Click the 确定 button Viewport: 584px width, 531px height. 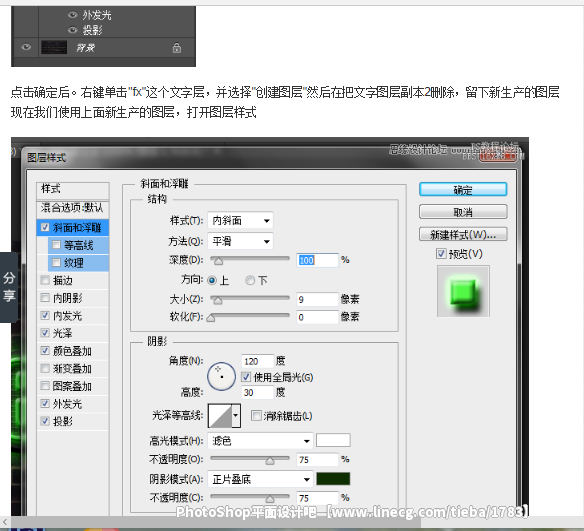(463, 190)
